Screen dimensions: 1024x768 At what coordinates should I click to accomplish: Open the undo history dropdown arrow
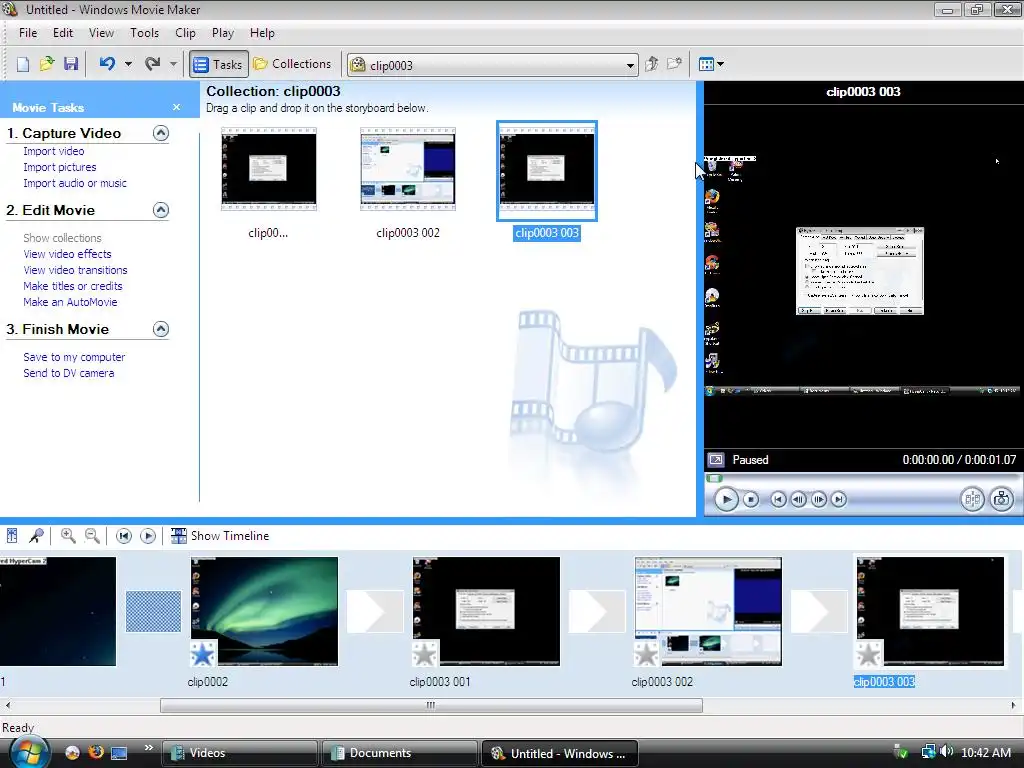[x=128, y=64]
